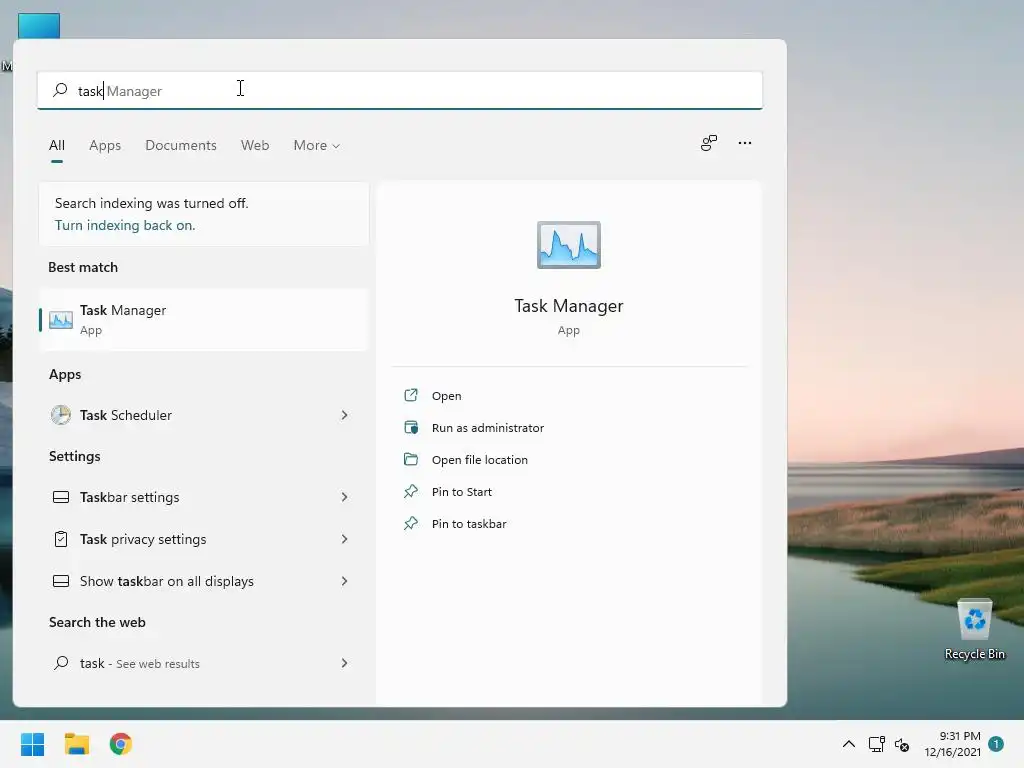Open 'Show taskbar on all displays' result

tap(204, 581)
